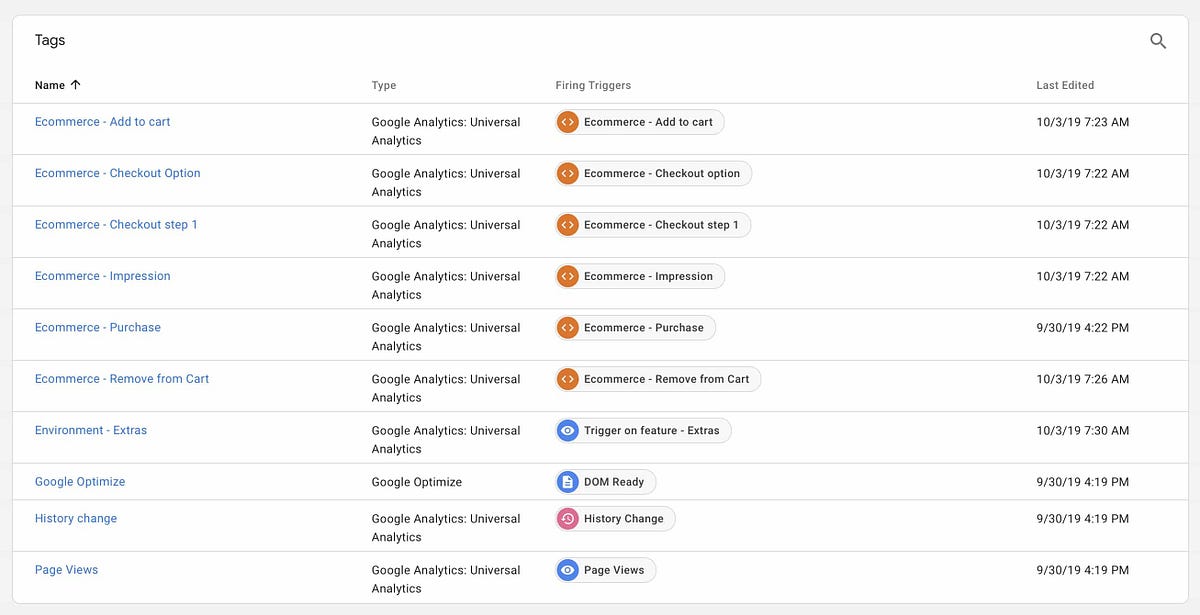Click the Remove from Cart trigger icon
The image size is (1200, 615).
568,379
